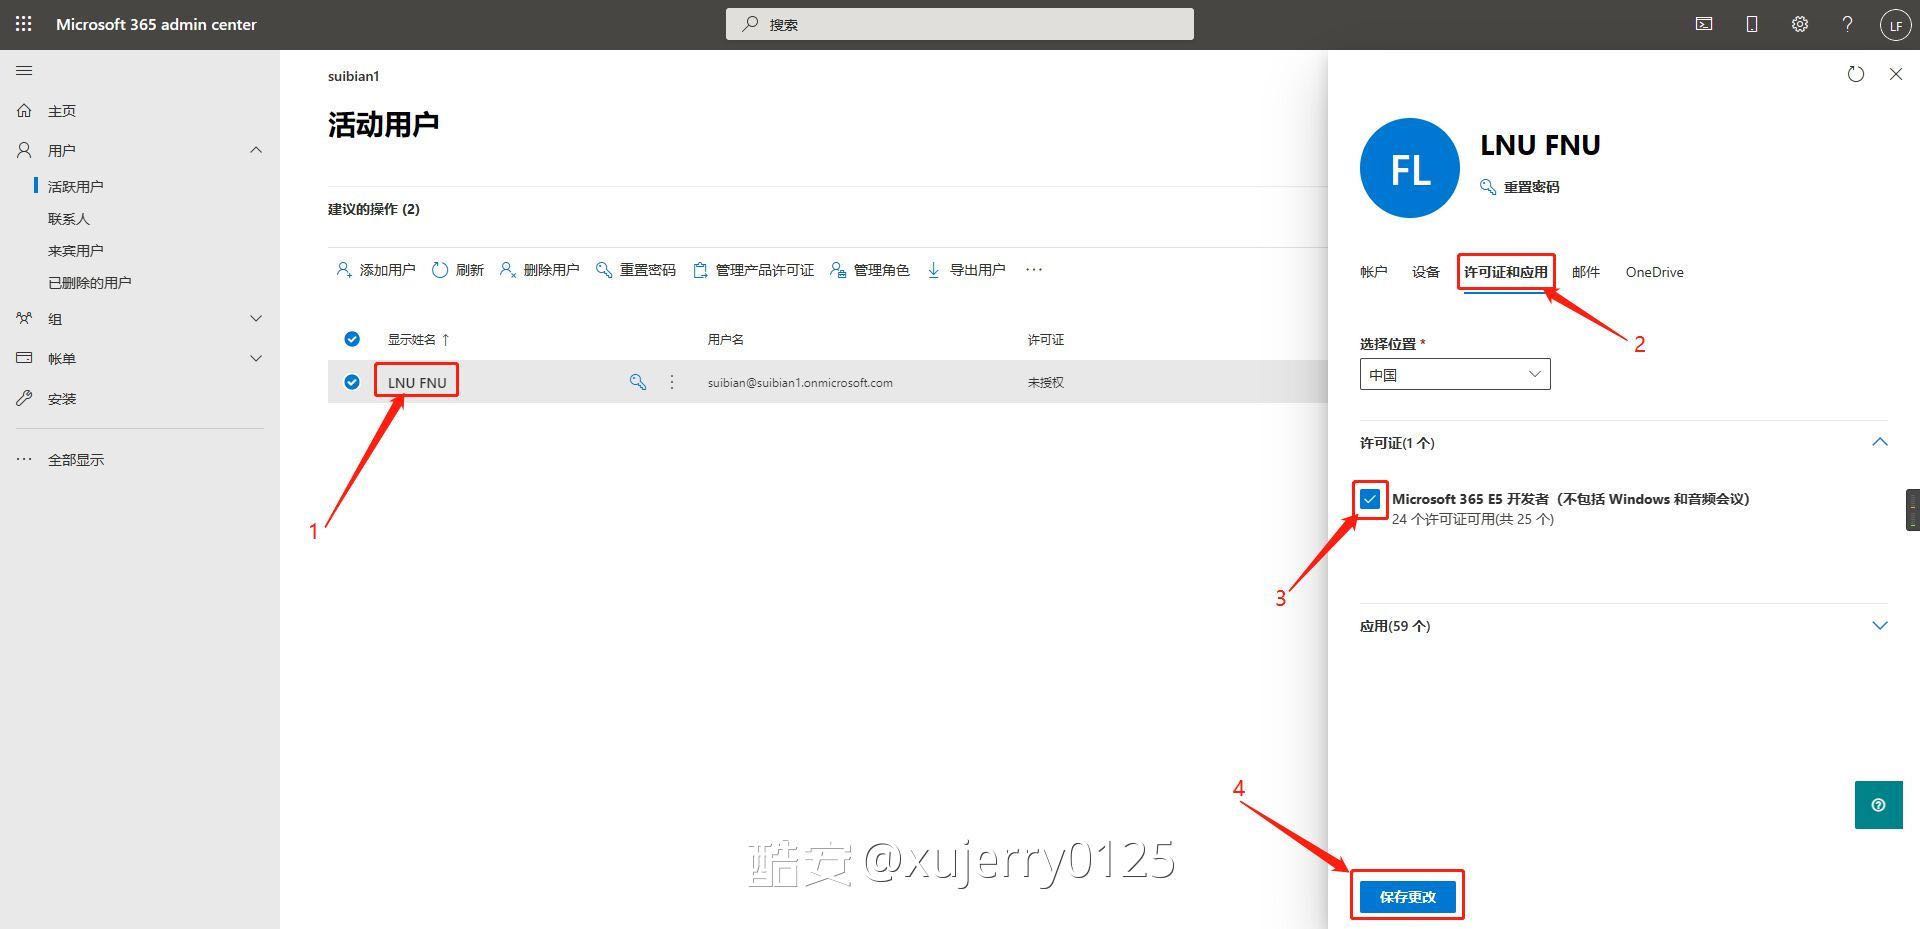Click the teal help assistant button
The width and height of the screenshot is (1920, 929).
coord(1878,805)
